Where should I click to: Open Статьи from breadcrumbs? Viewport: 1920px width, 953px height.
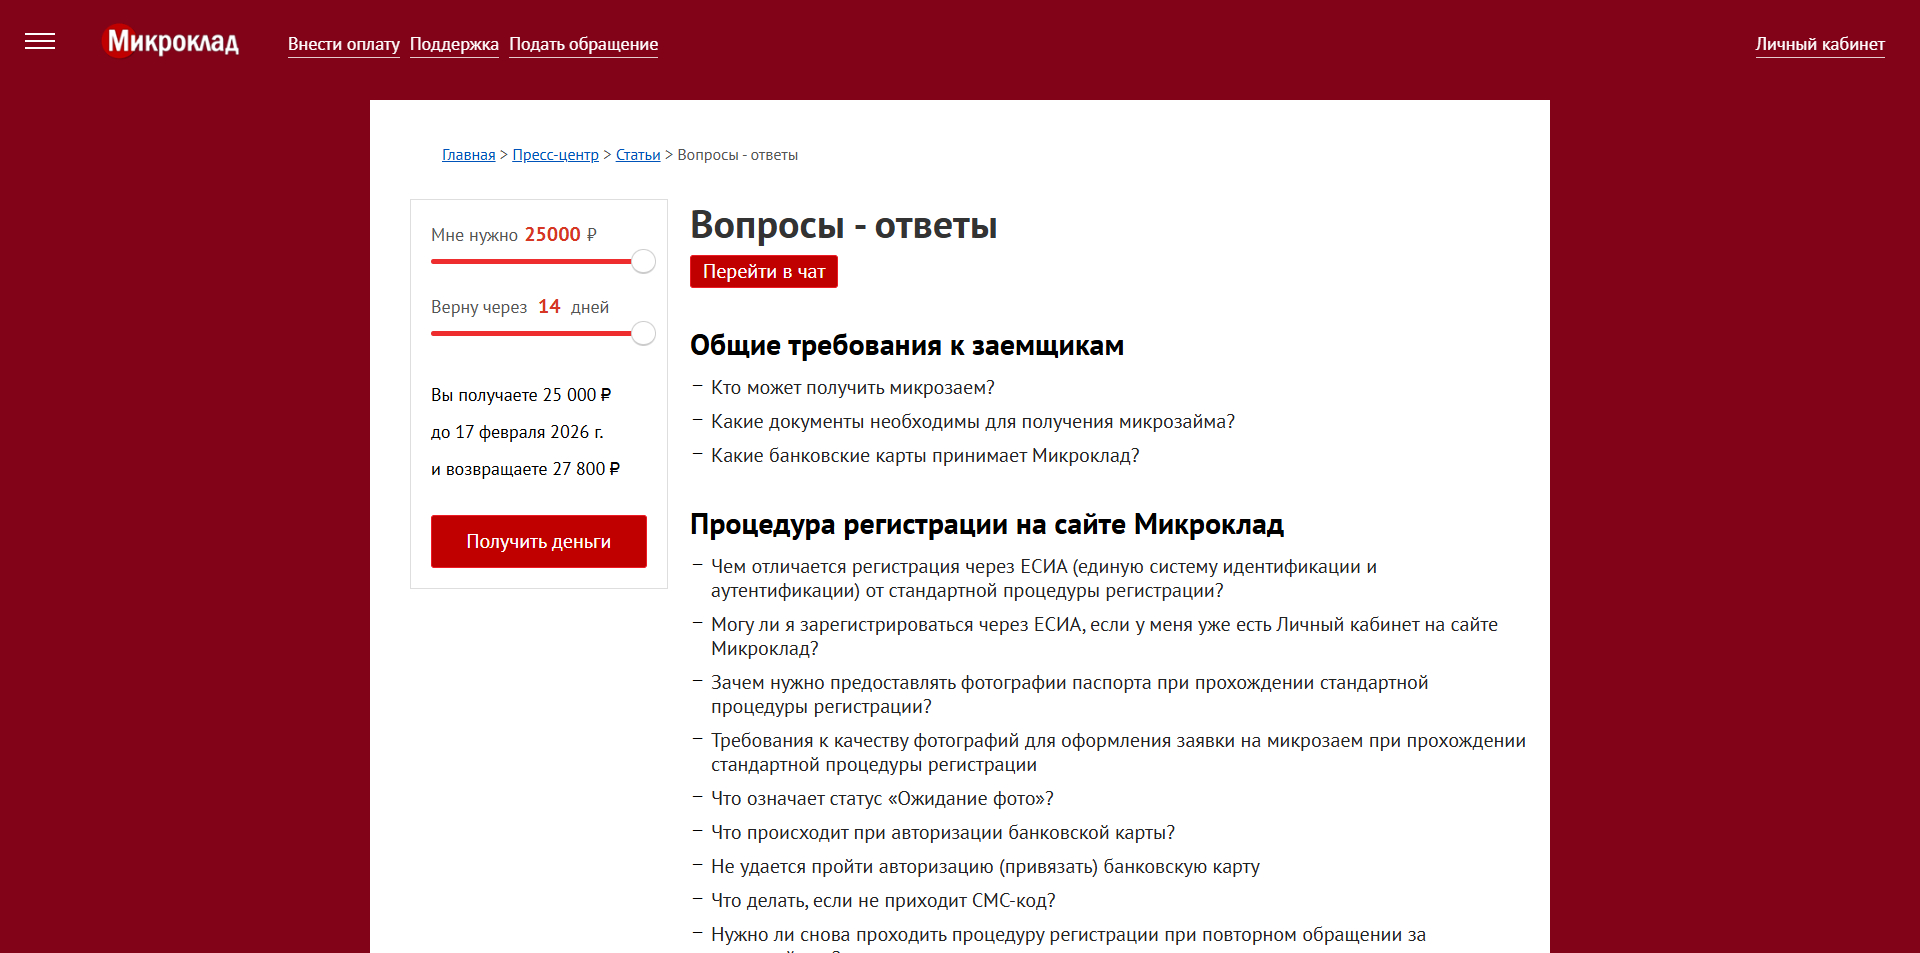(x=637, y=154)
